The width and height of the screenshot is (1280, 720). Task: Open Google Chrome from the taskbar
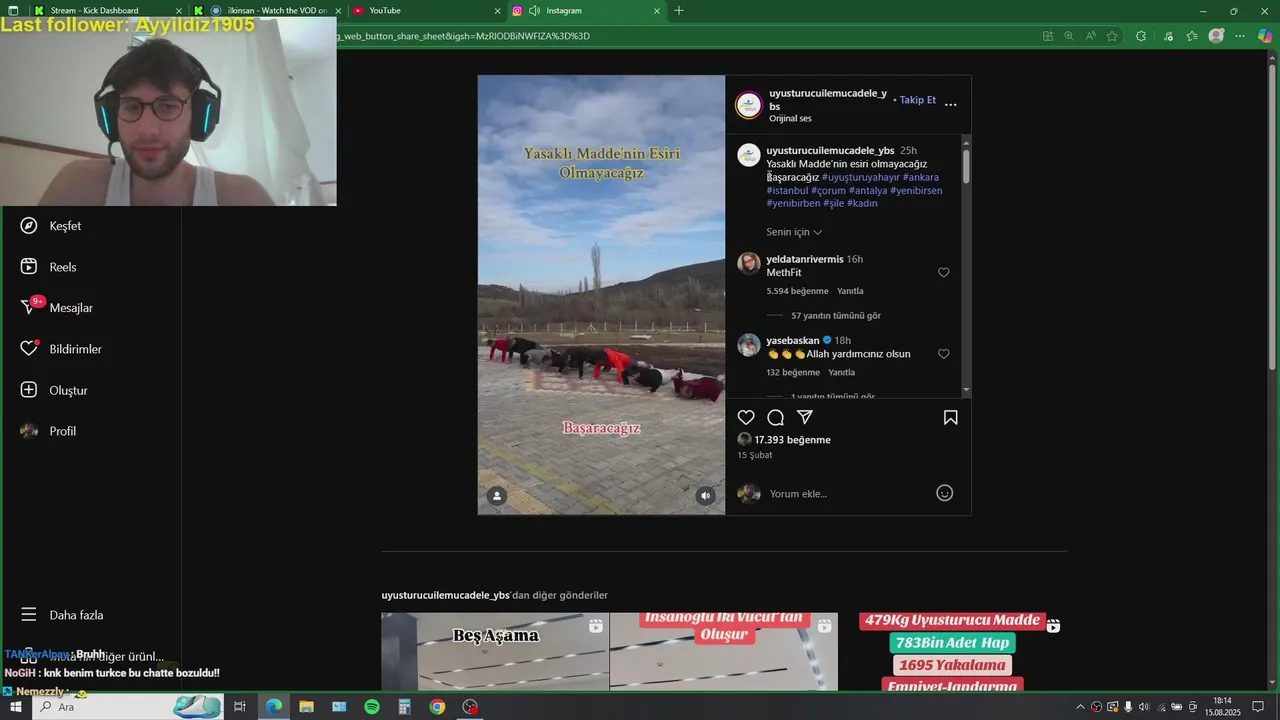tap(437, 707)
